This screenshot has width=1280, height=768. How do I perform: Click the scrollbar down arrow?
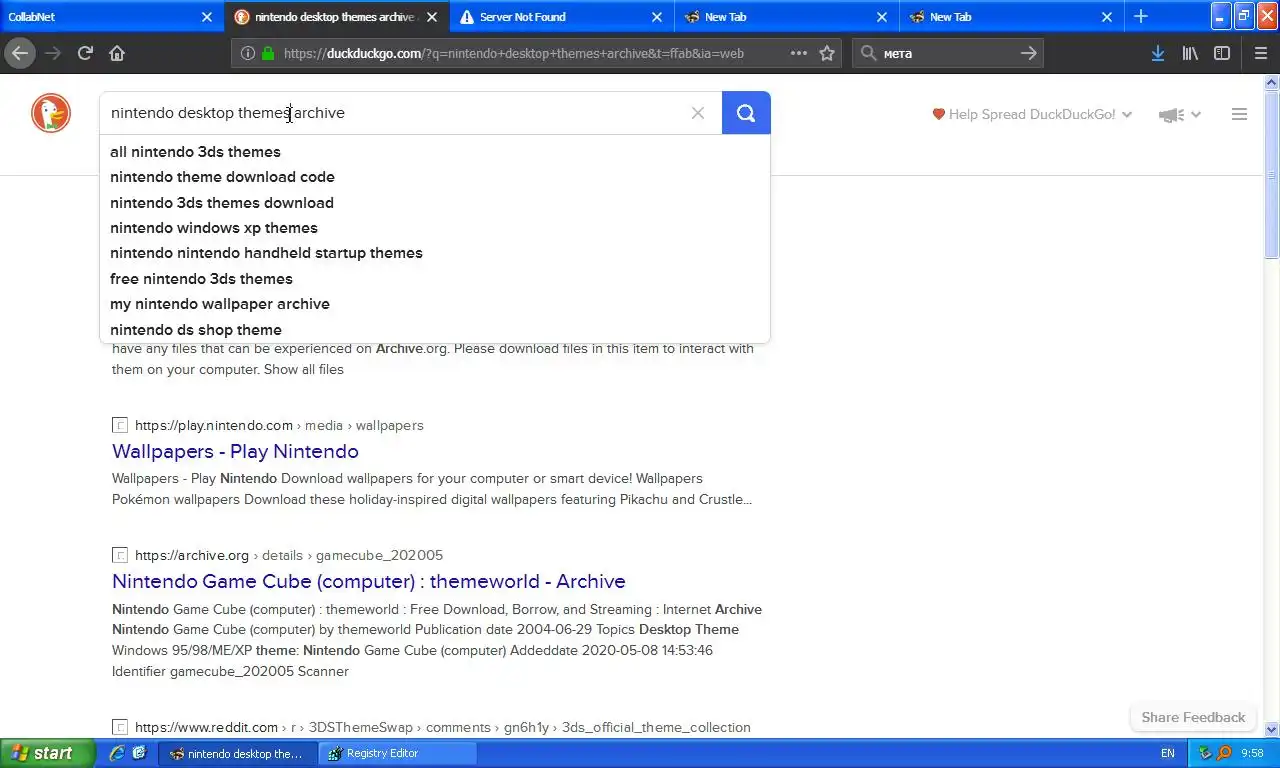(x=1272, y=730)
